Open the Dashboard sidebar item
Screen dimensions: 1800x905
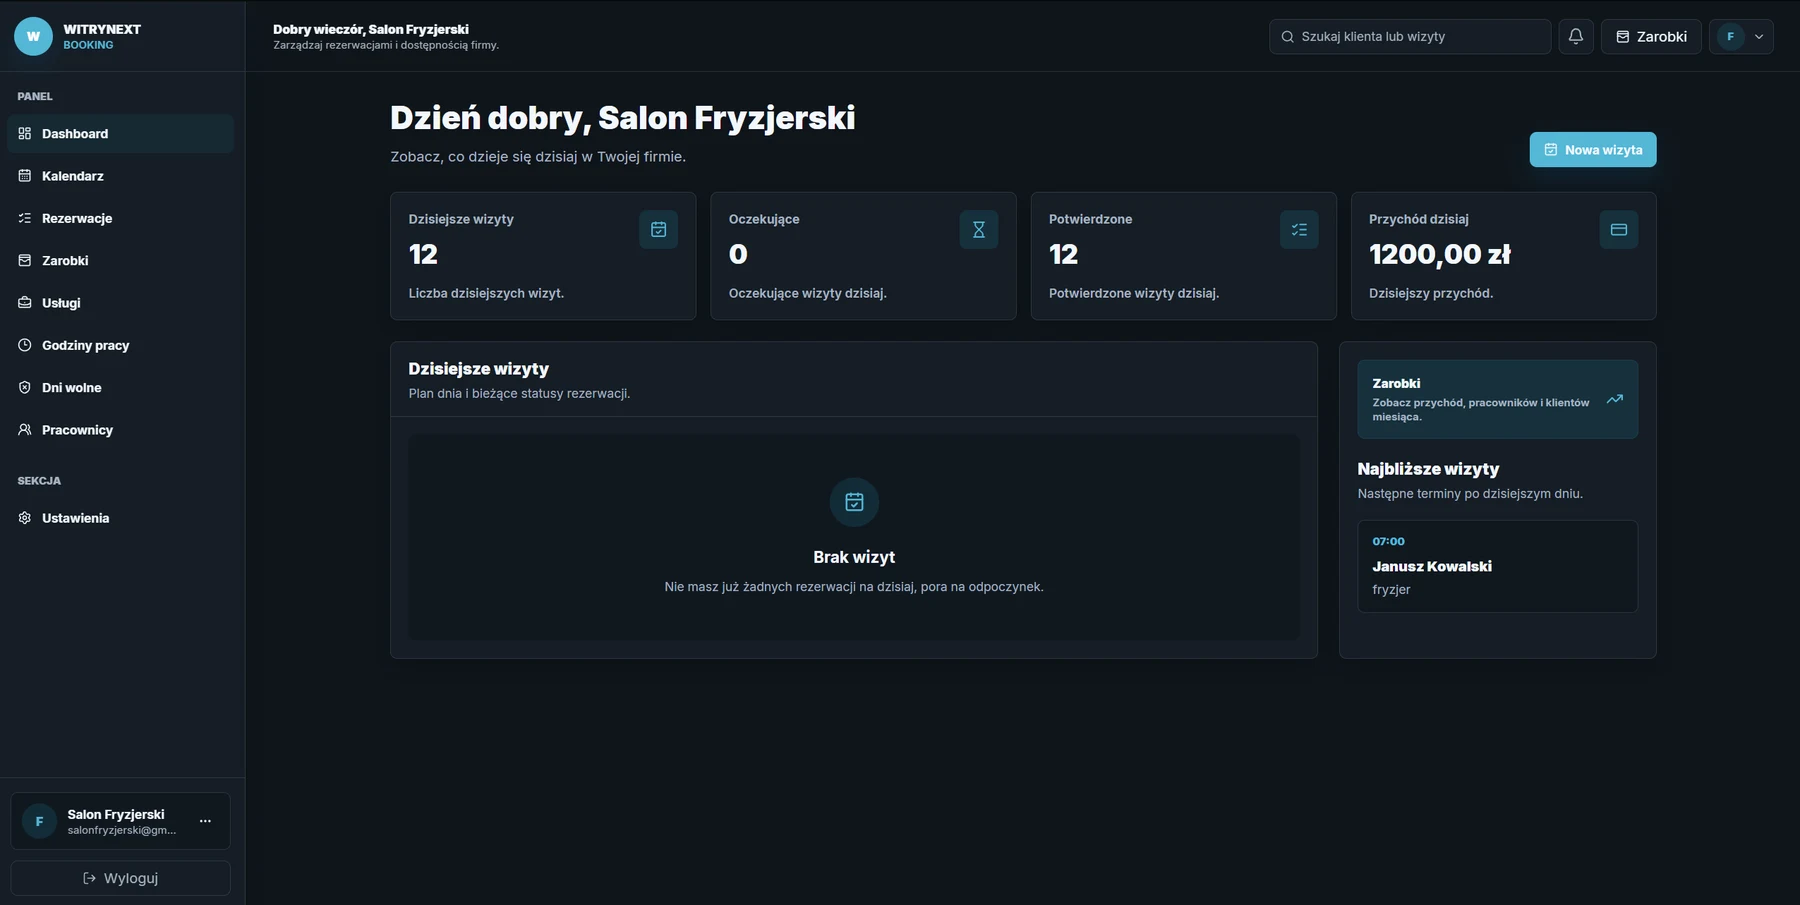coord(120,133)
